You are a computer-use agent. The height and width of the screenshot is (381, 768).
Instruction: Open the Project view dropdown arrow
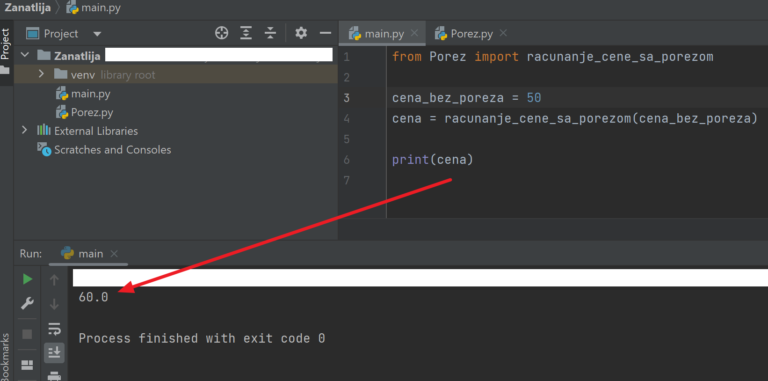point(97,34)
